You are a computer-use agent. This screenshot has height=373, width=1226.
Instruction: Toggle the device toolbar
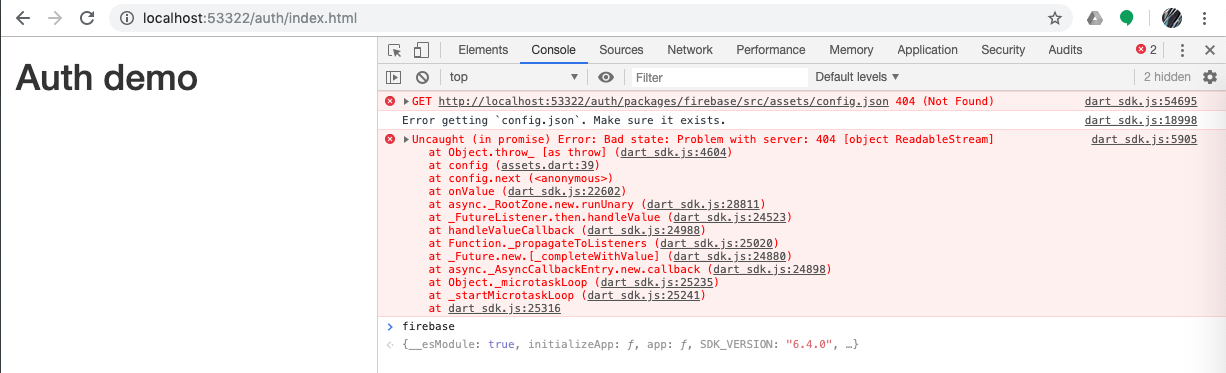click(421, 50)
